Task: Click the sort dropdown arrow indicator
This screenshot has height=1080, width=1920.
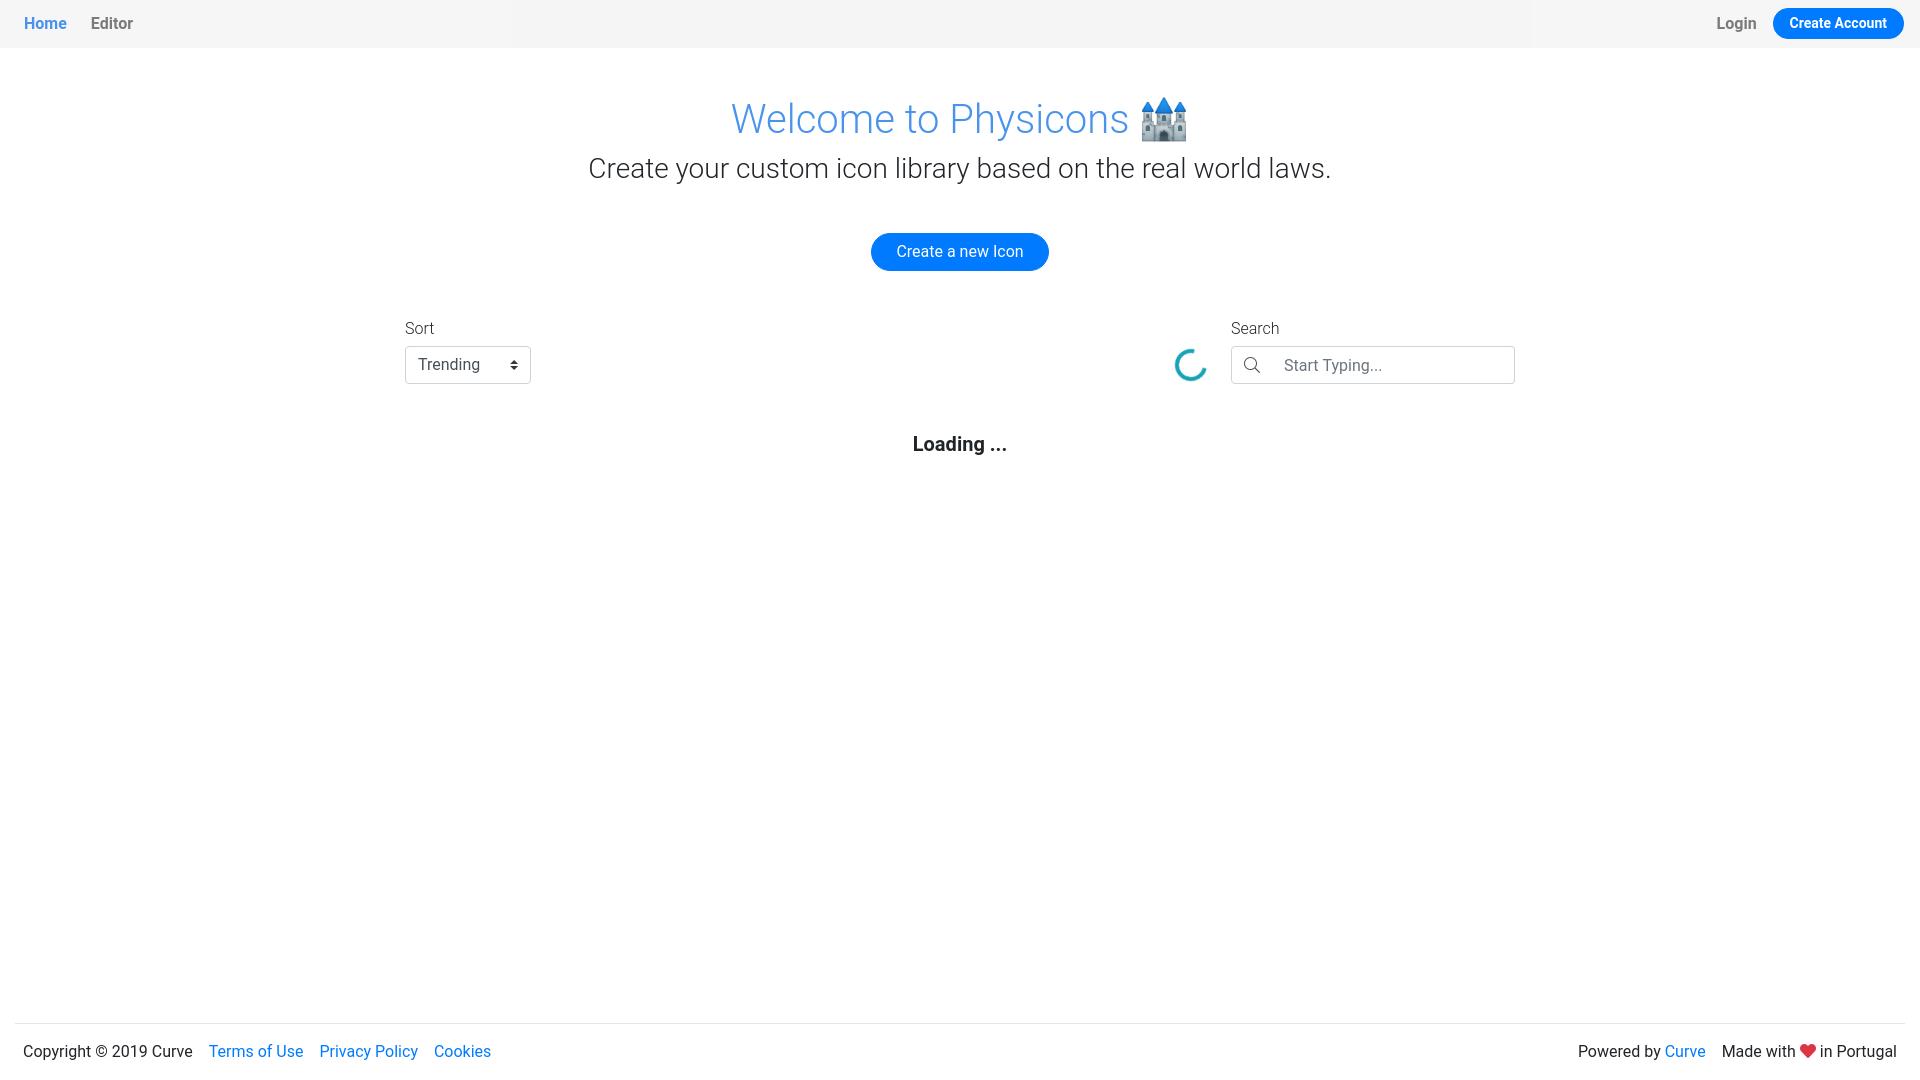Action: point(514,365)
